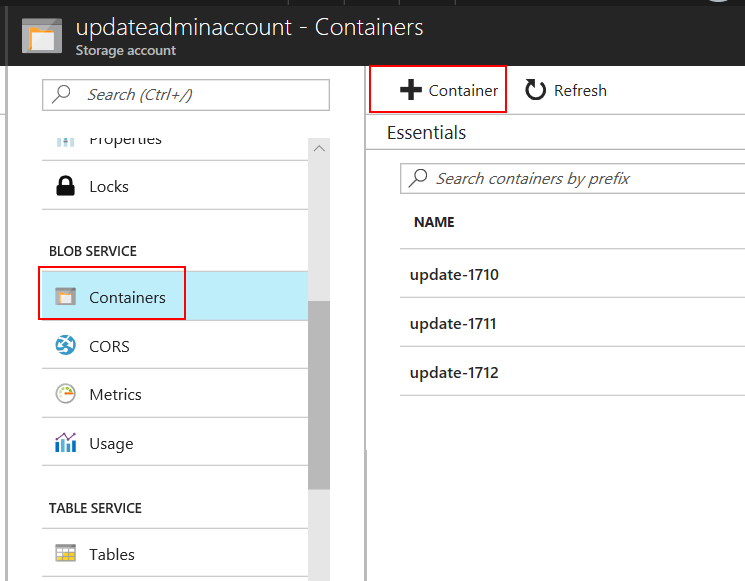Click magnifier icon in container prefix search
Viewport: 745px width, 581px height.
[418, 178]
